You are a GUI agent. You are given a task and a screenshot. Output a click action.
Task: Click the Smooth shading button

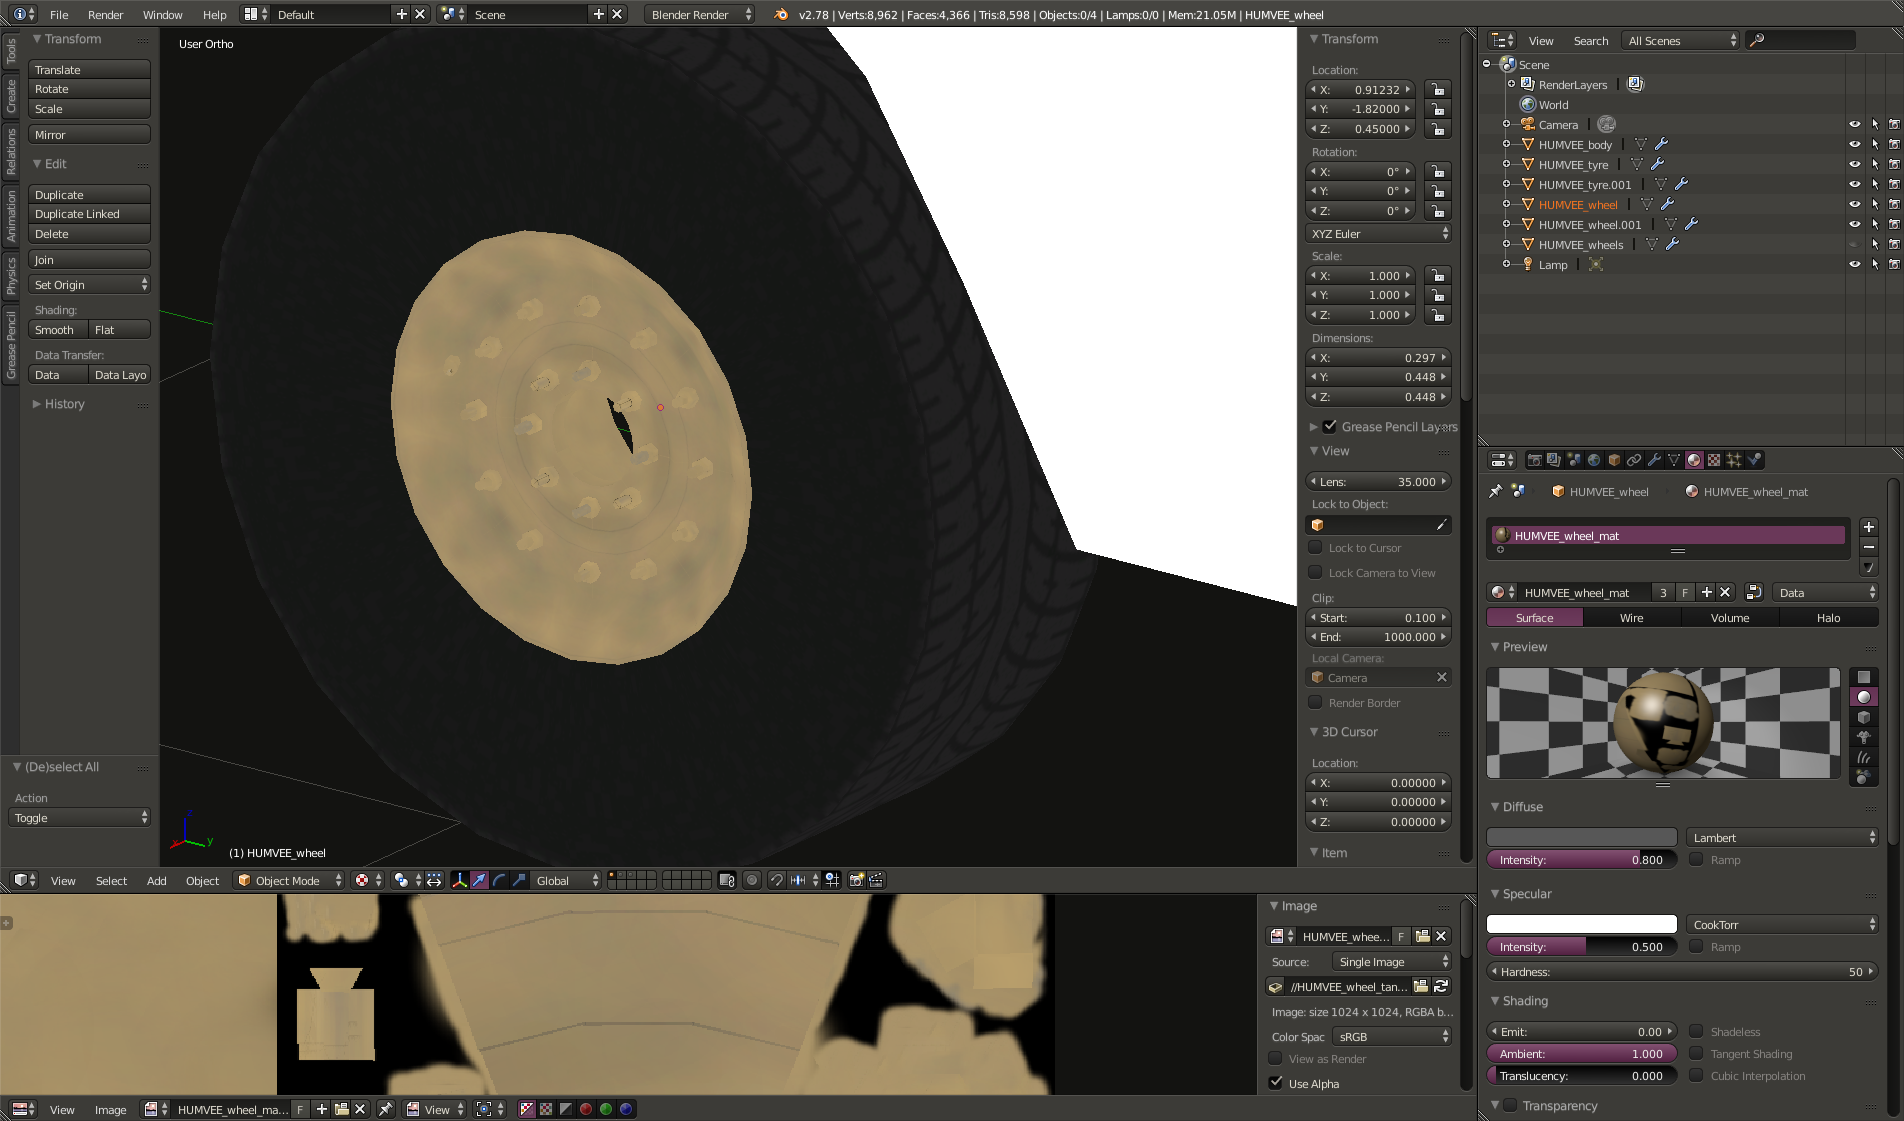point(58,330)
